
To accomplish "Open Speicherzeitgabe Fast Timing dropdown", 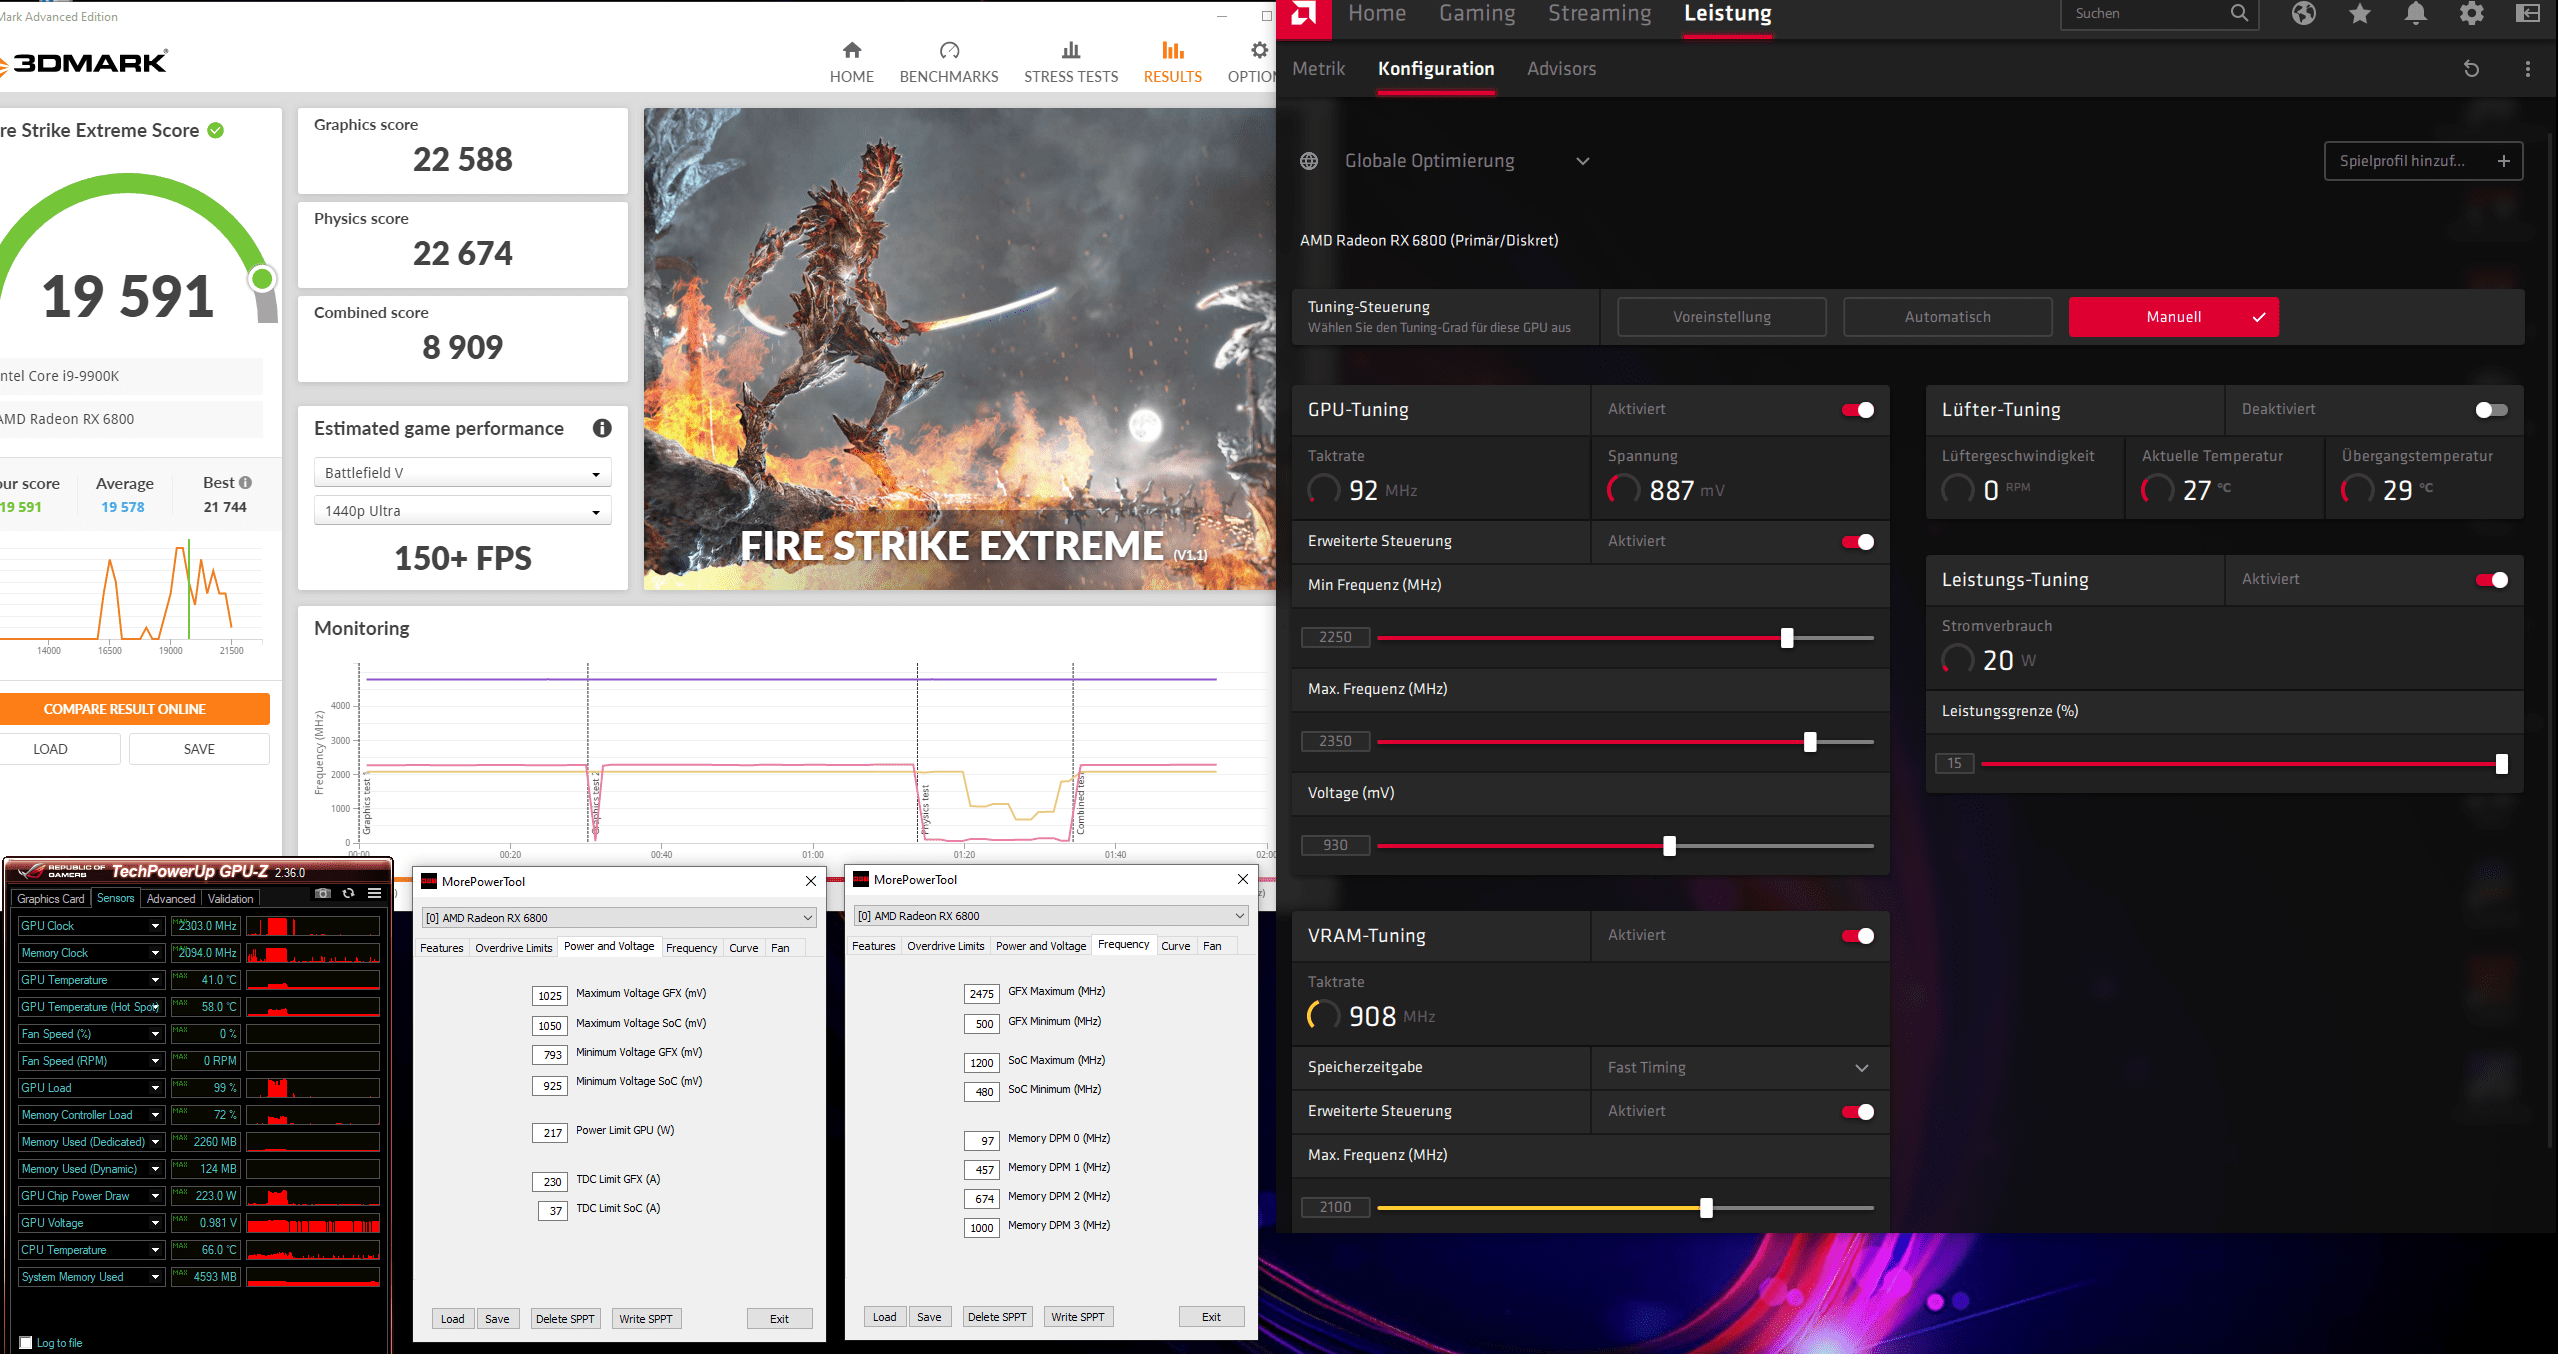I will pyautogui.click(x=1738, y=1068).
